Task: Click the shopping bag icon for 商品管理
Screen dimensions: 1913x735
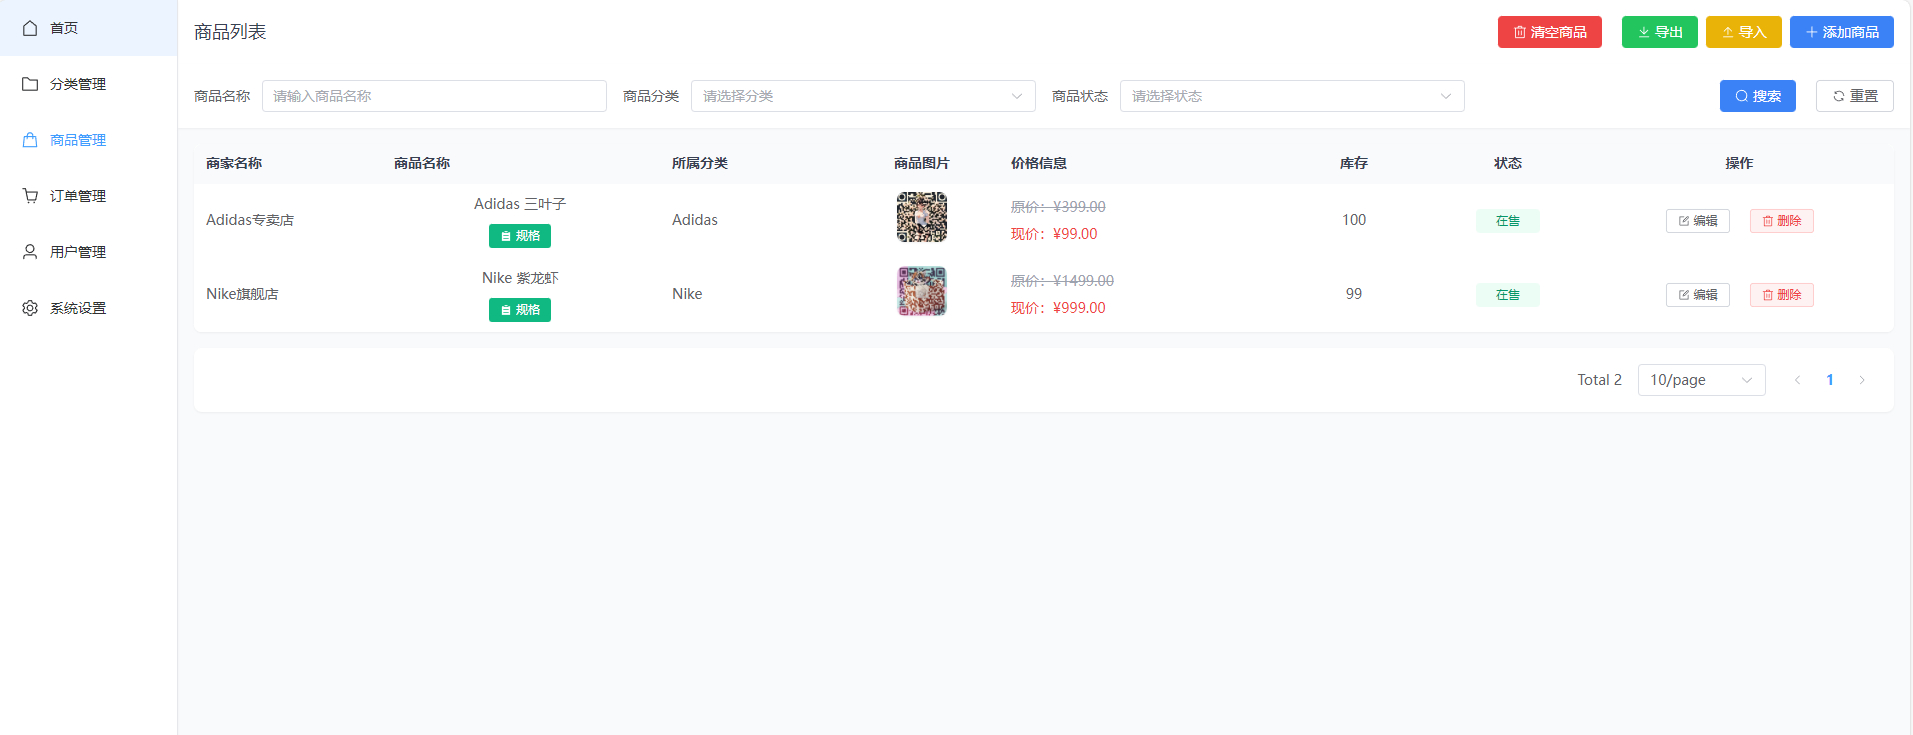Action: 30,140
